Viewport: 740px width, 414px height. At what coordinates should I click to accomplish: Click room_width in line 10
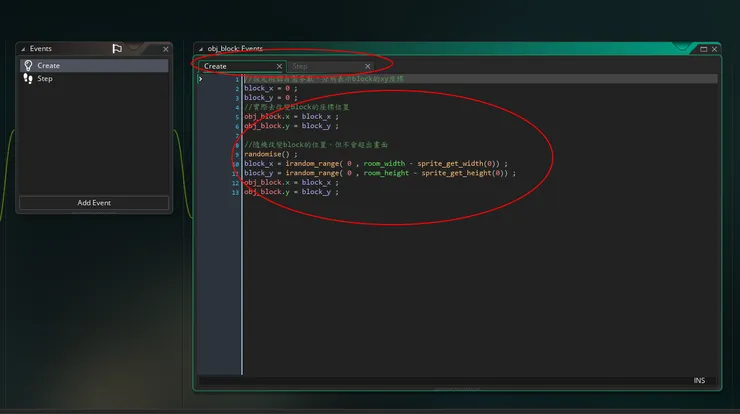[384, 163]
